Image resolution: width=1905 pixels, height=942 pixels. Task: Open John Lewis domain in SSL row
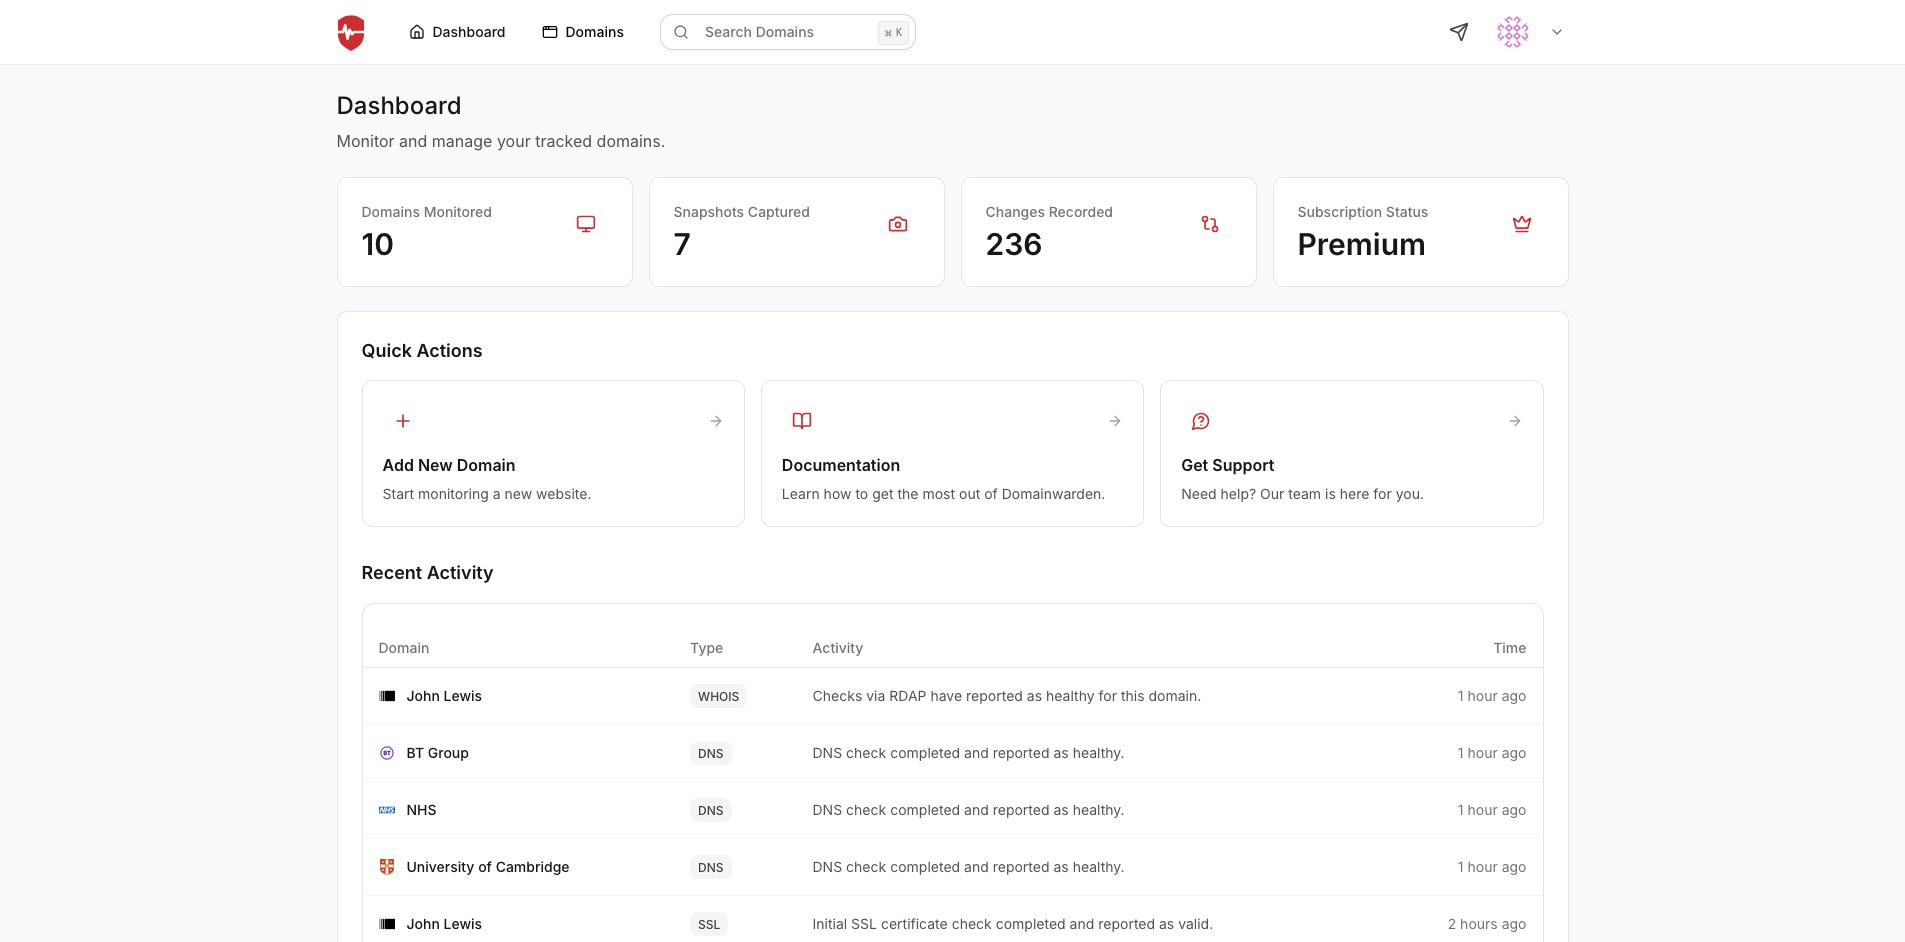click(x=444, y=924)
